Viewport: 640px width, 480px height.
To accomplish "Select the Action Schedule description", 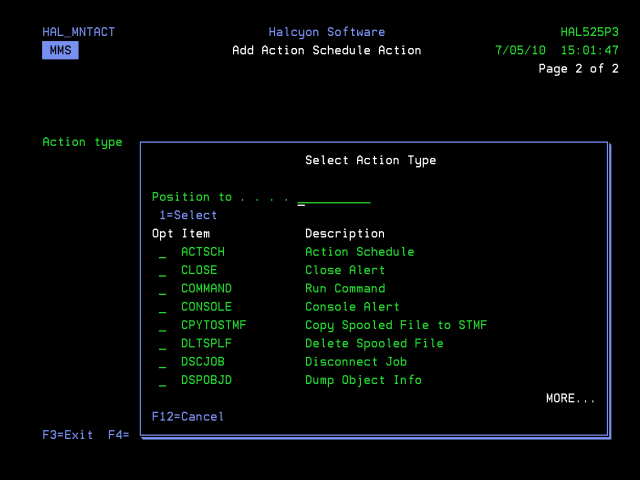I will point(359,252).
